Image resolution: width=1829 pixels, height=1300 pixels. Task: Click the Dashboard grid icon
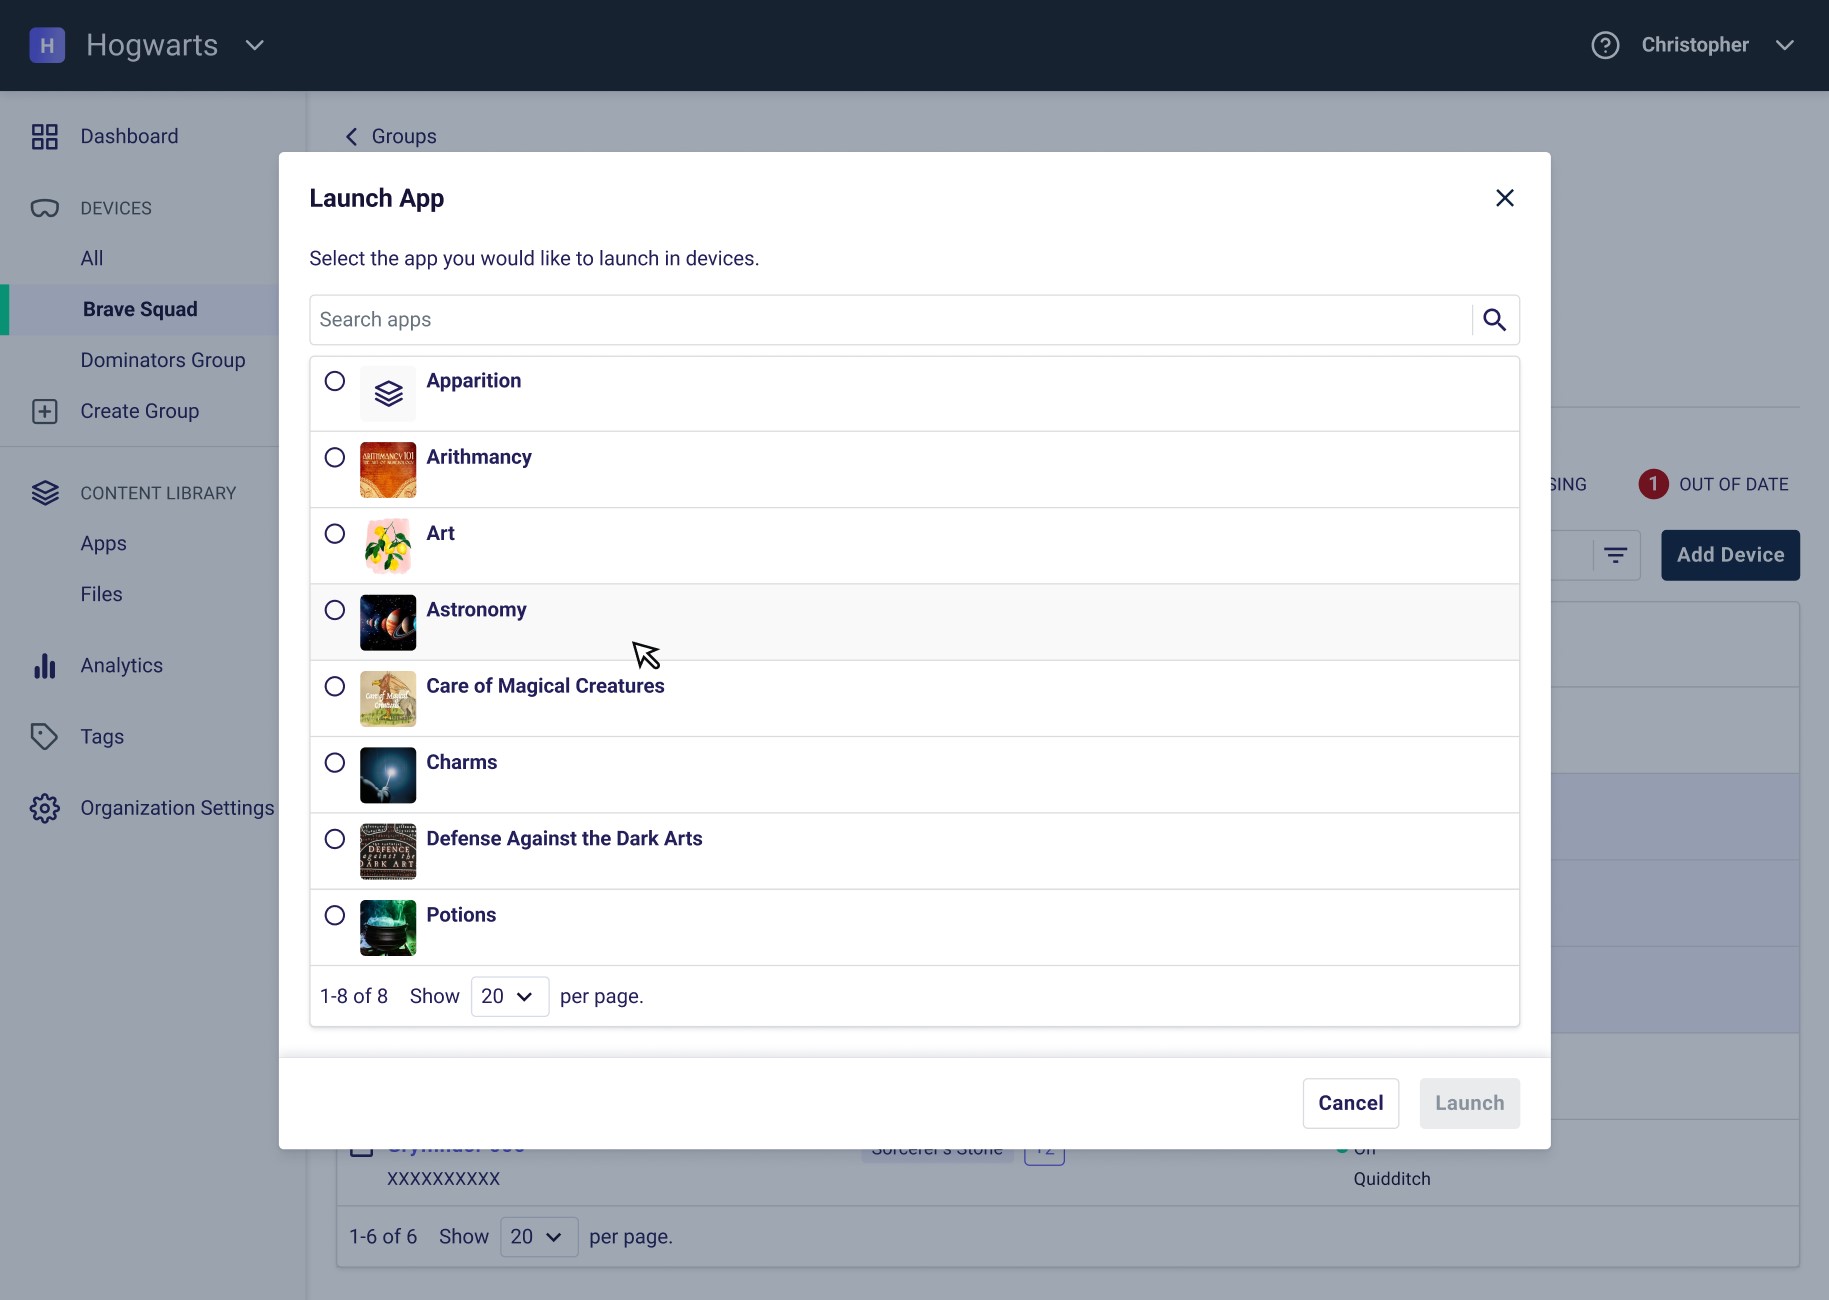[45, 136]
